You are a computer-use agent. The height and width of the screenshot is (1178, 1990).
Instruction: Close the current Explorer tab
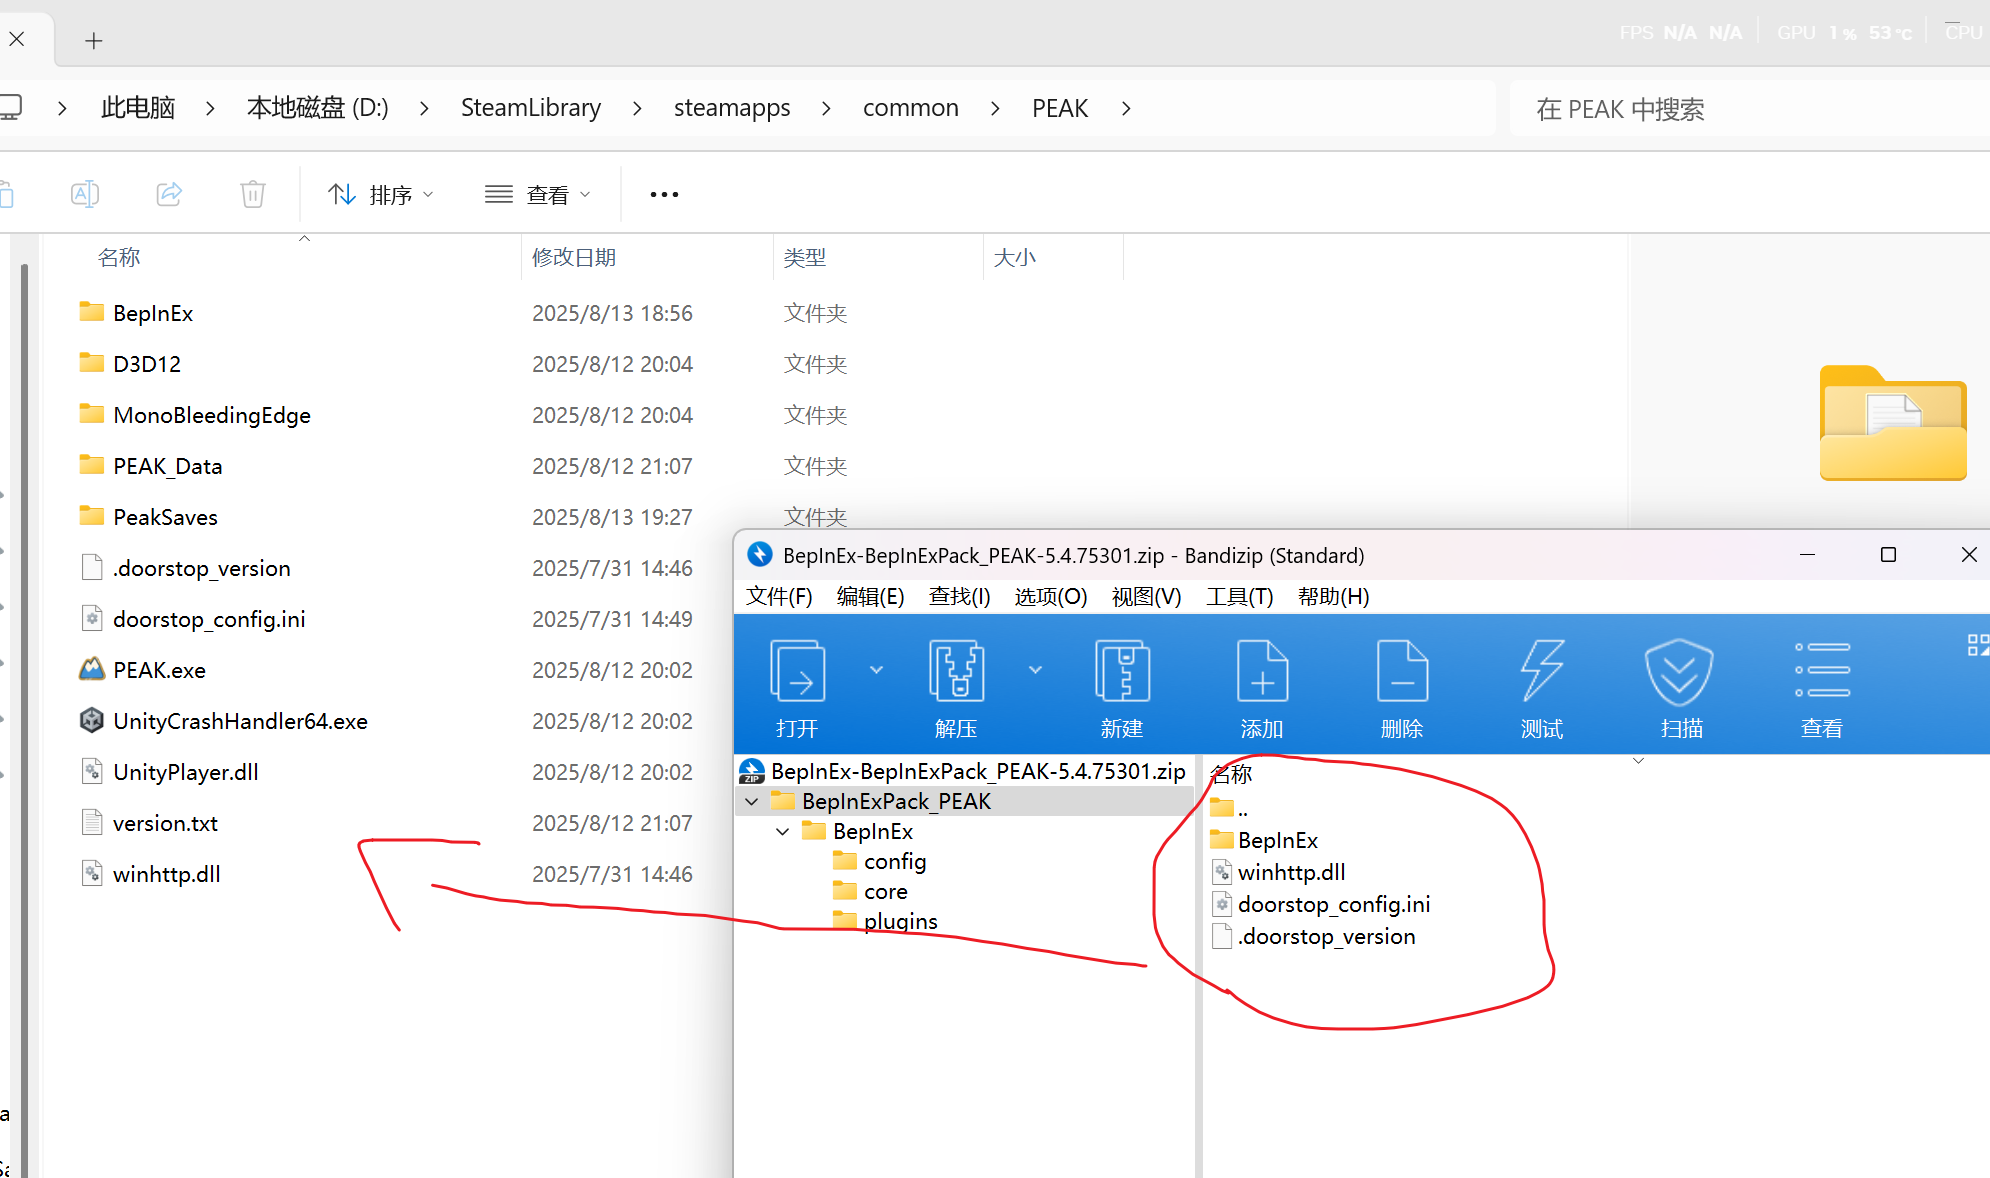tap(17, 40)
